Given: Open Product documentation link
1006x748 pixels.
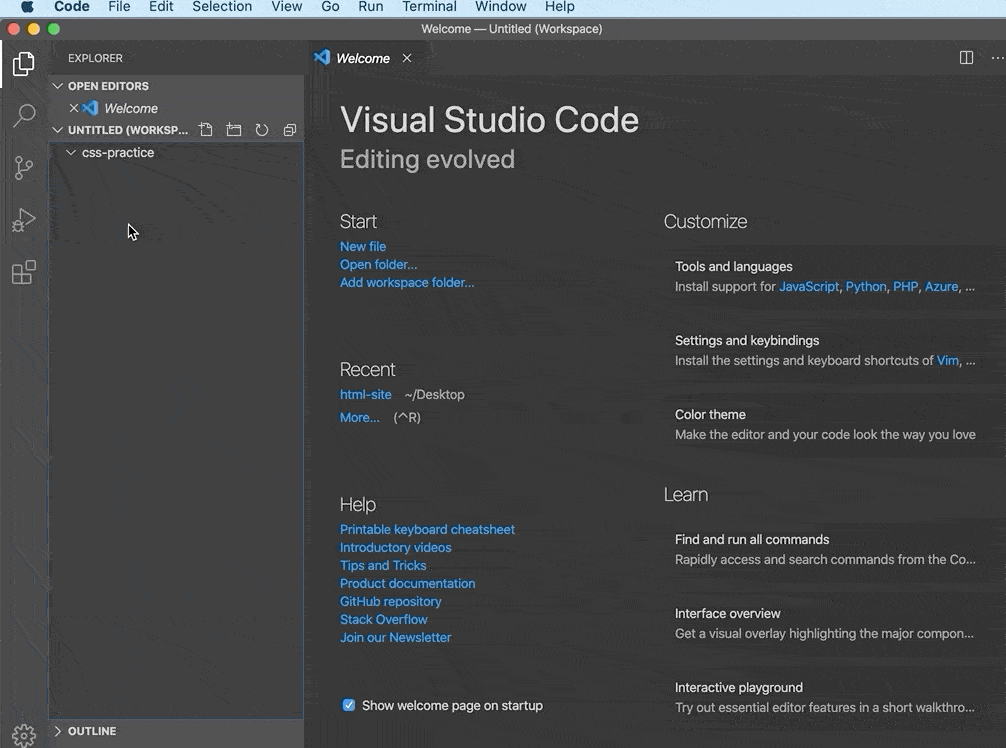Looking at the screenshot, I should (x=407, y=583).
